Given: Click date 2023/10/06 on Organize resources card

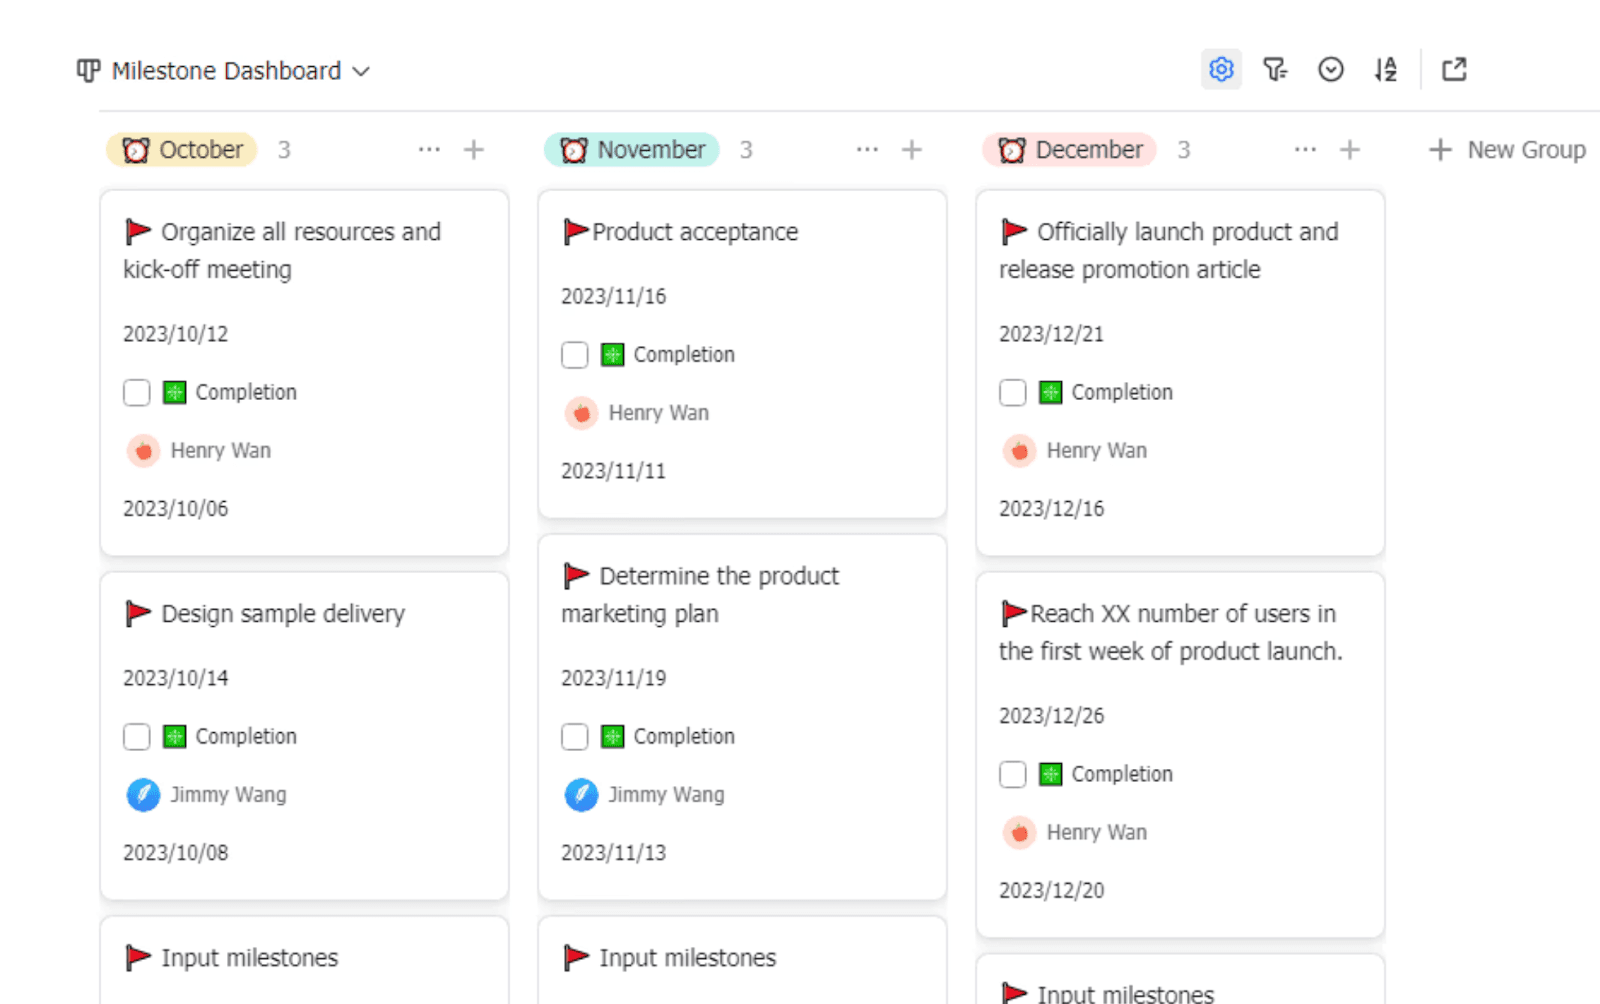Looking at the screenshot, I should pos(176,509).
